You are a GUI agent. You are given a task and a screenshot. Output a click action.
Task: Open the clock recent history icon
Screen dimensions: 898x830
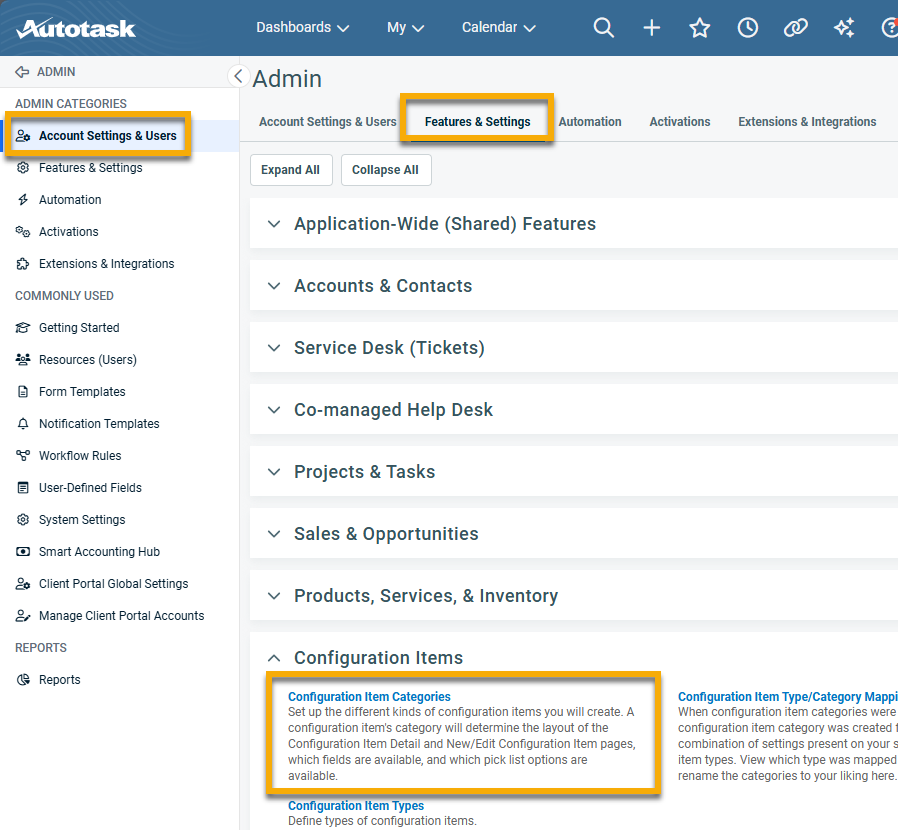(x=747, y=27)
